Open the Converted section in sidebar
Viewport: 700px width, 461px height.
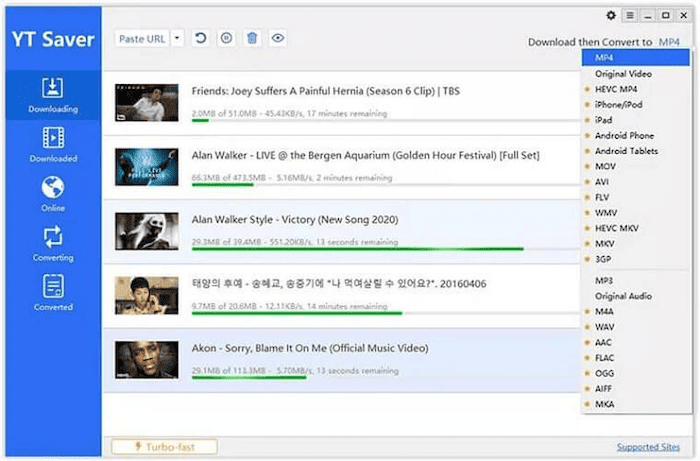tap(53, 293)
